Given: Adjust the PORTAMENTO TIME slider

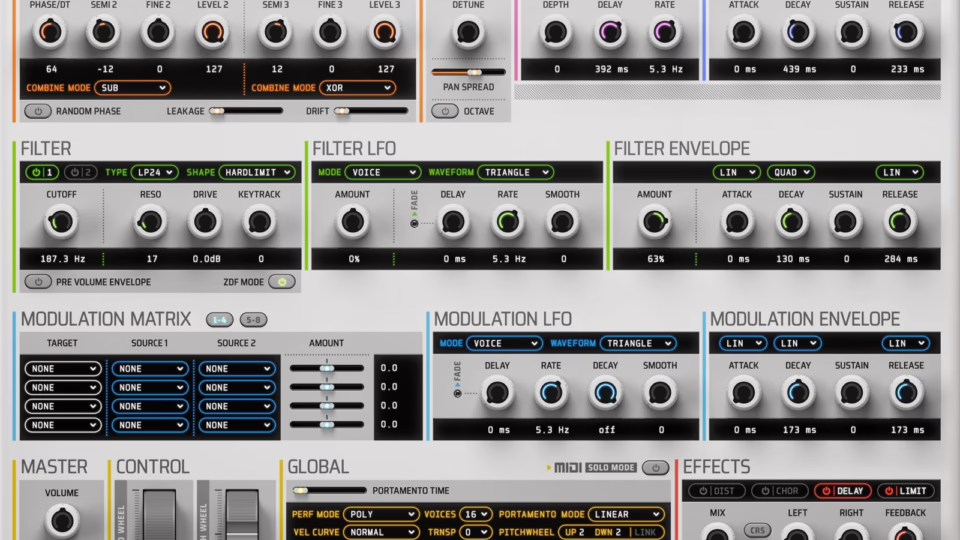Looking at the screenshot, I should 329,490.
